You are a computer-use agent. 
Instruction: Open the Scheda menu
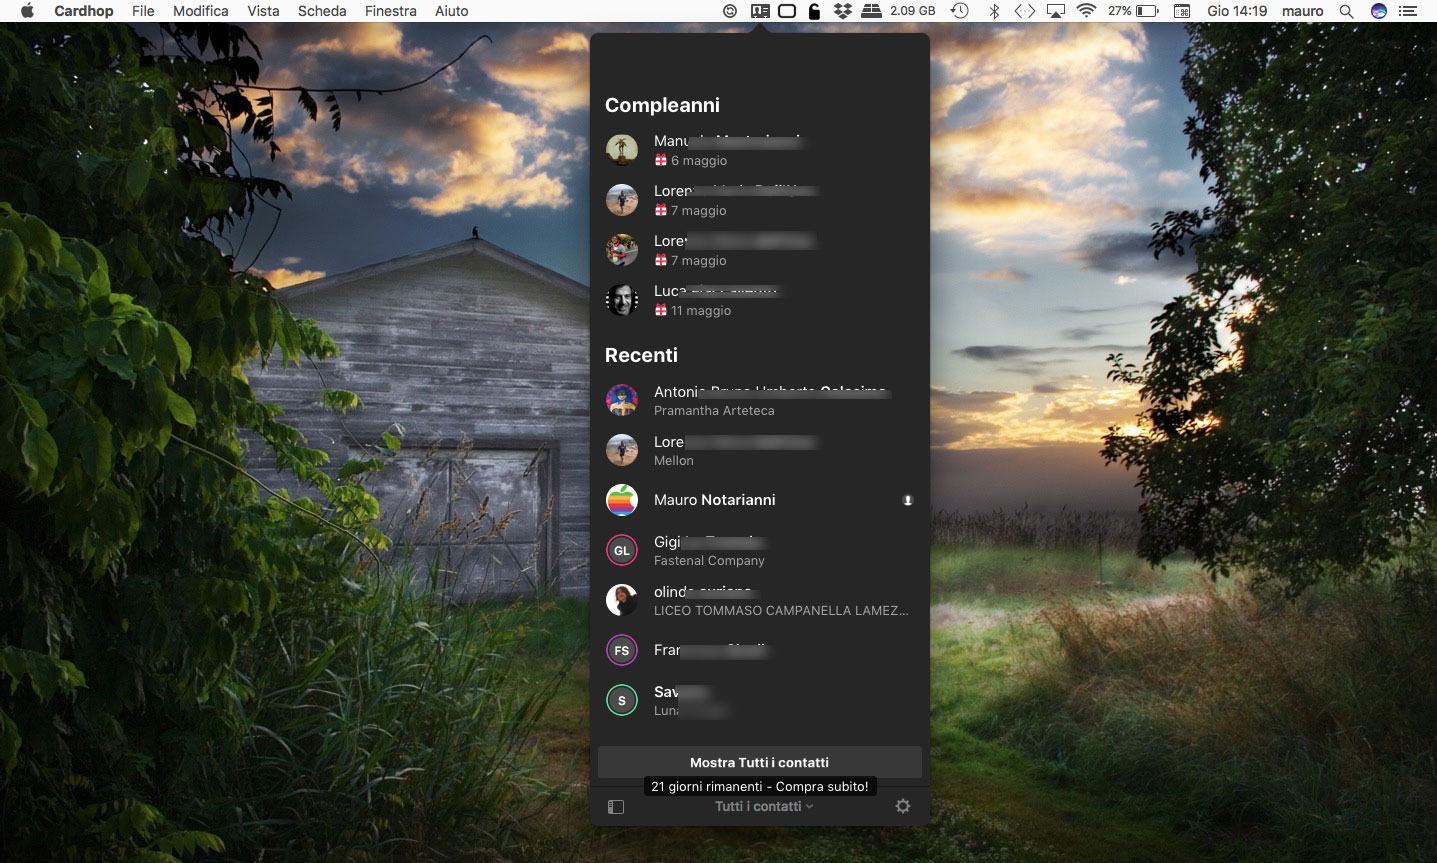pyautogui.click(x=322, y=11)
